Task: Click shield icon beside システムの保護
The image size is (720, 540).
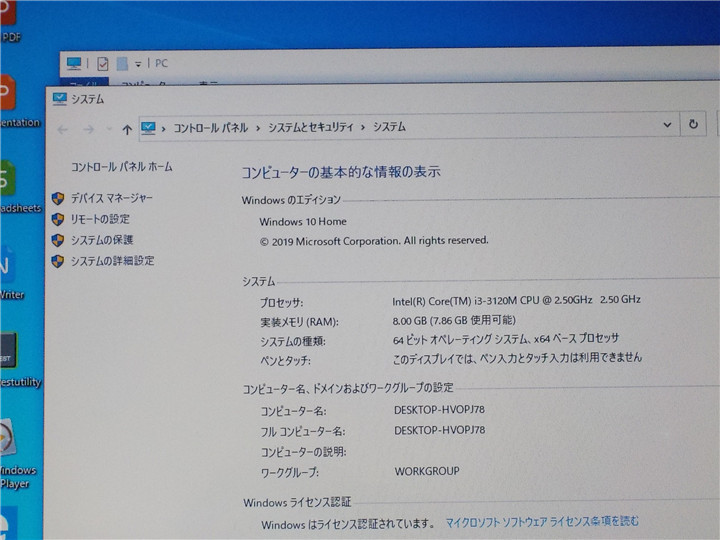Action: click(x=58, y=240)
